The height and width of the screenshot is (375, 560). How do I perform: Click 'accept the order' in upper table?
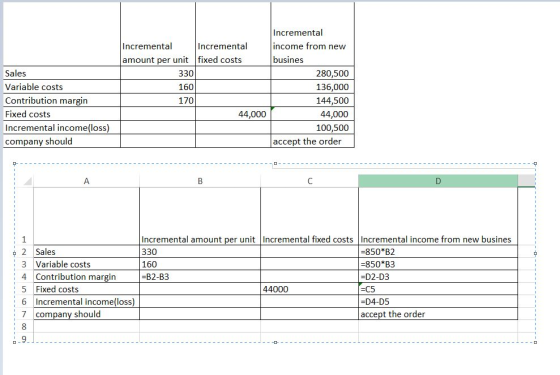pos(307,141)
